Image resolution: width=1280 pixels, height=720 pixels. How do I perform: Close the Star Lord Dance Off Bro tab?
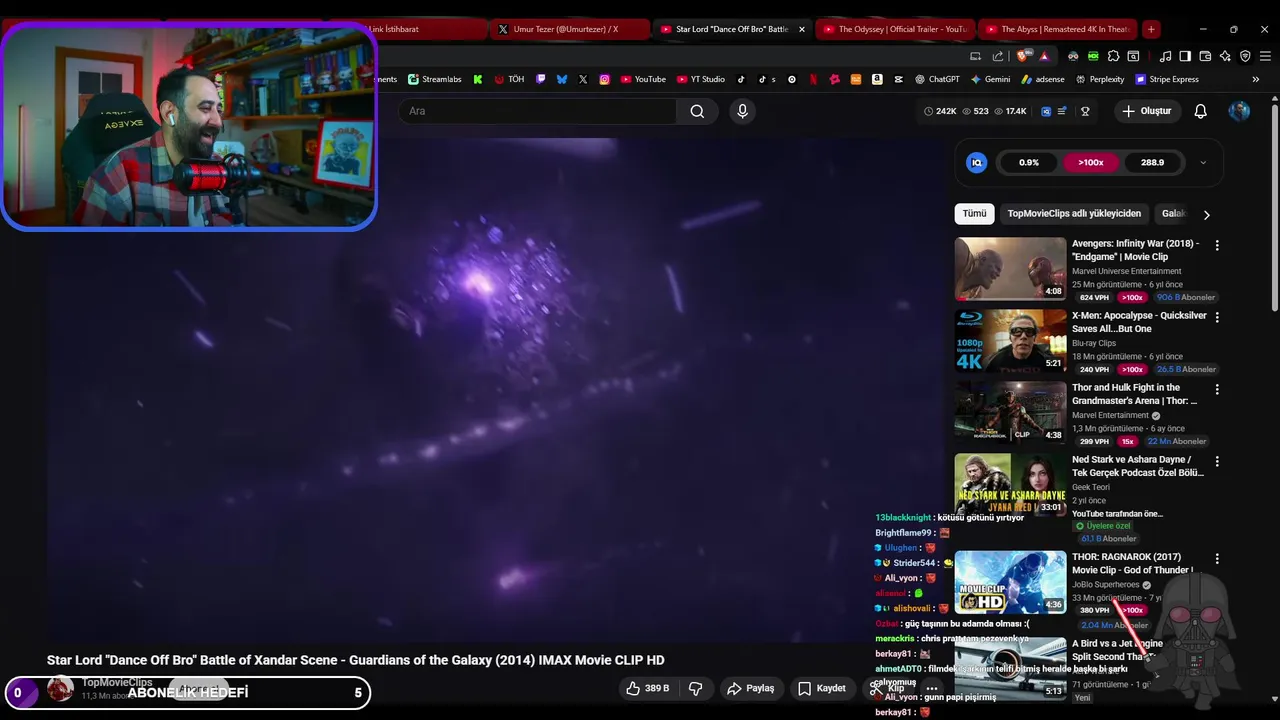click(x=801, y=29)
